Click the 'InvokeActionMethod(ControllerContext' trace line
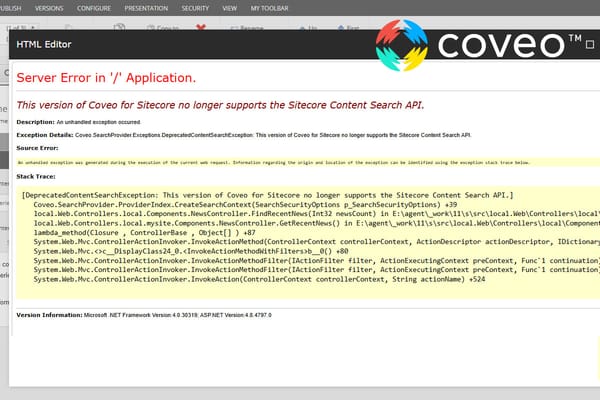 click(x=316, y=242)
